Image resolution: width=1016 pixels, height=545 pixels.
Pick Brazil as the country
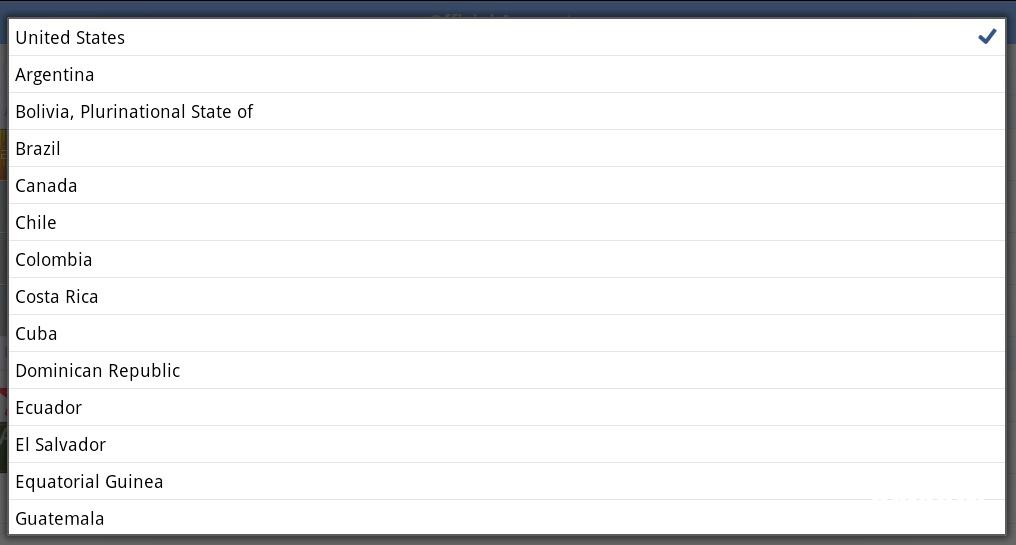(38, 149)
